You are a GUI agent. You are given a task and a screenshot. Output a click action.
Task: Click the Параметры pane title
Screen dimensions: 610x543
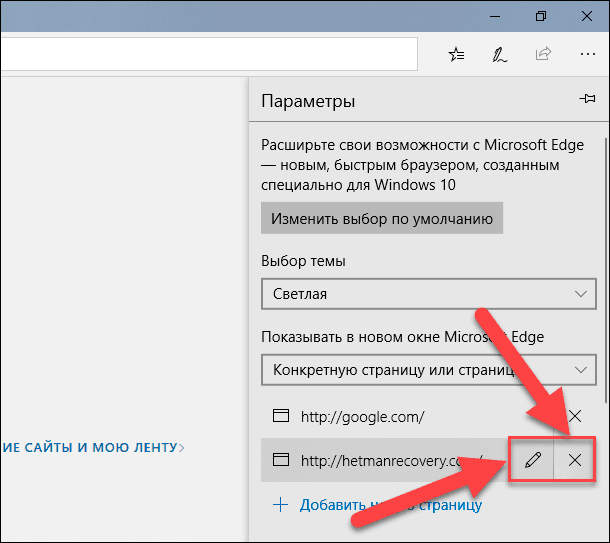point(308,101)
